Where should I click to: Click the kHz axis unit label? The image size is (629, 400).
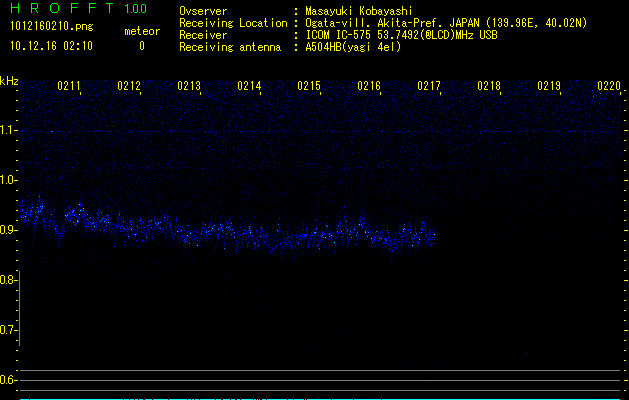pos(9,81)
